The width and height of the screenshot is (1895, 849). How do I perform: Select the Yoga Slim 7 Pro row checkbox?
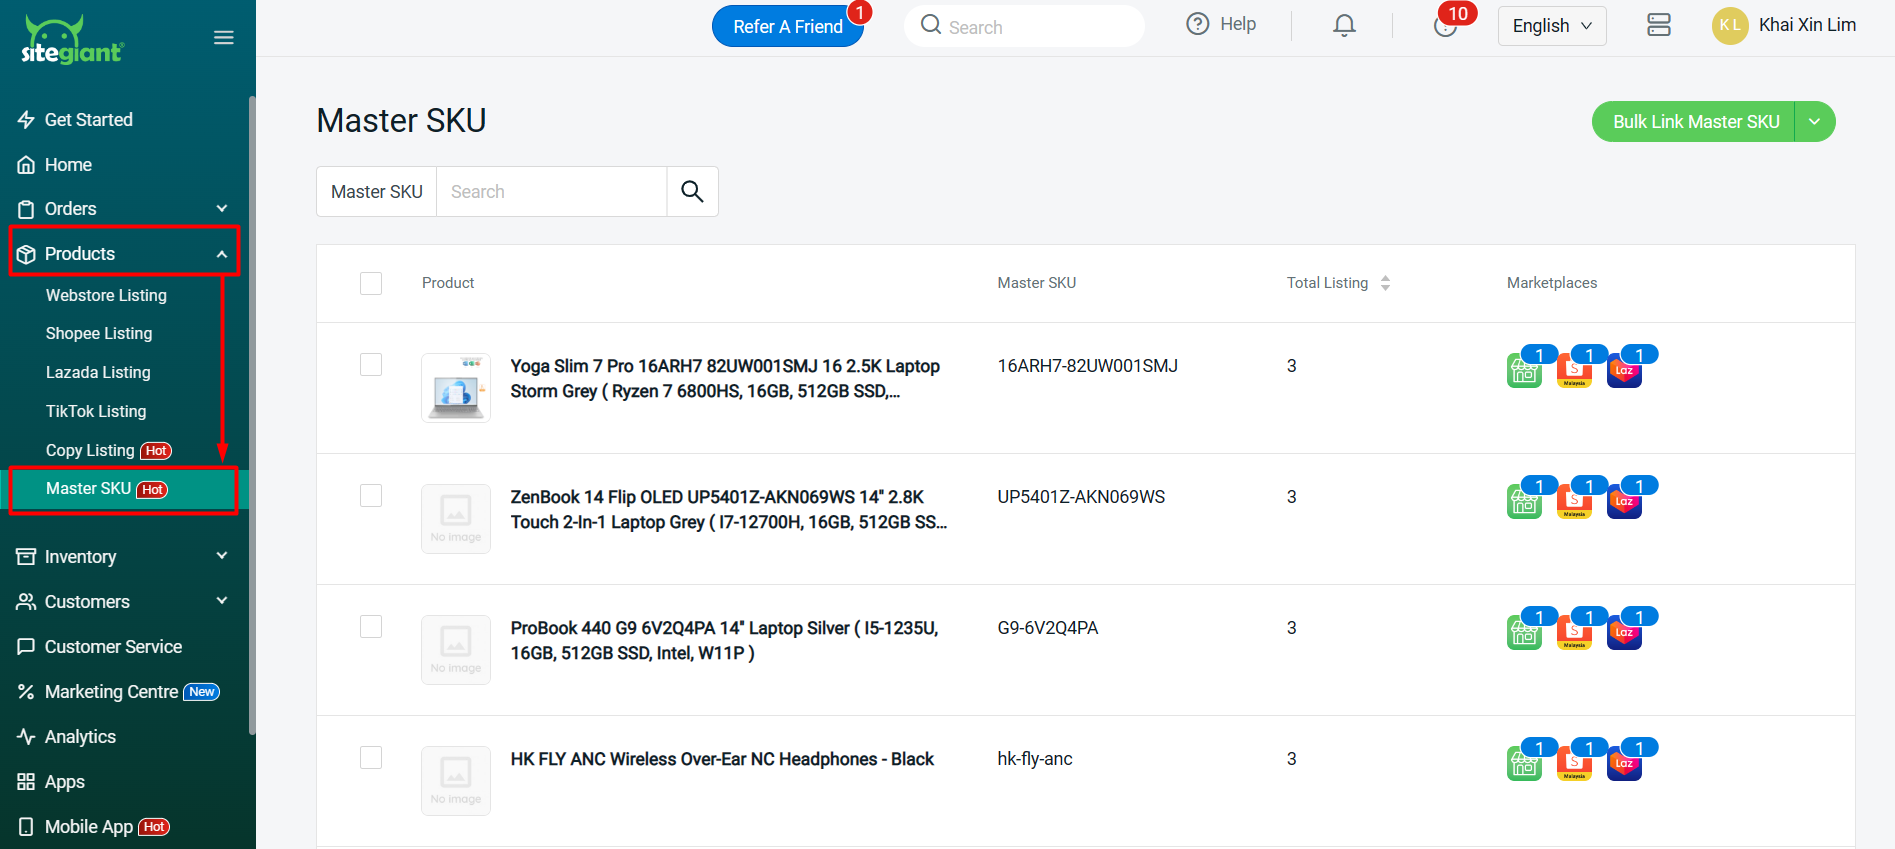pos(371,365)
